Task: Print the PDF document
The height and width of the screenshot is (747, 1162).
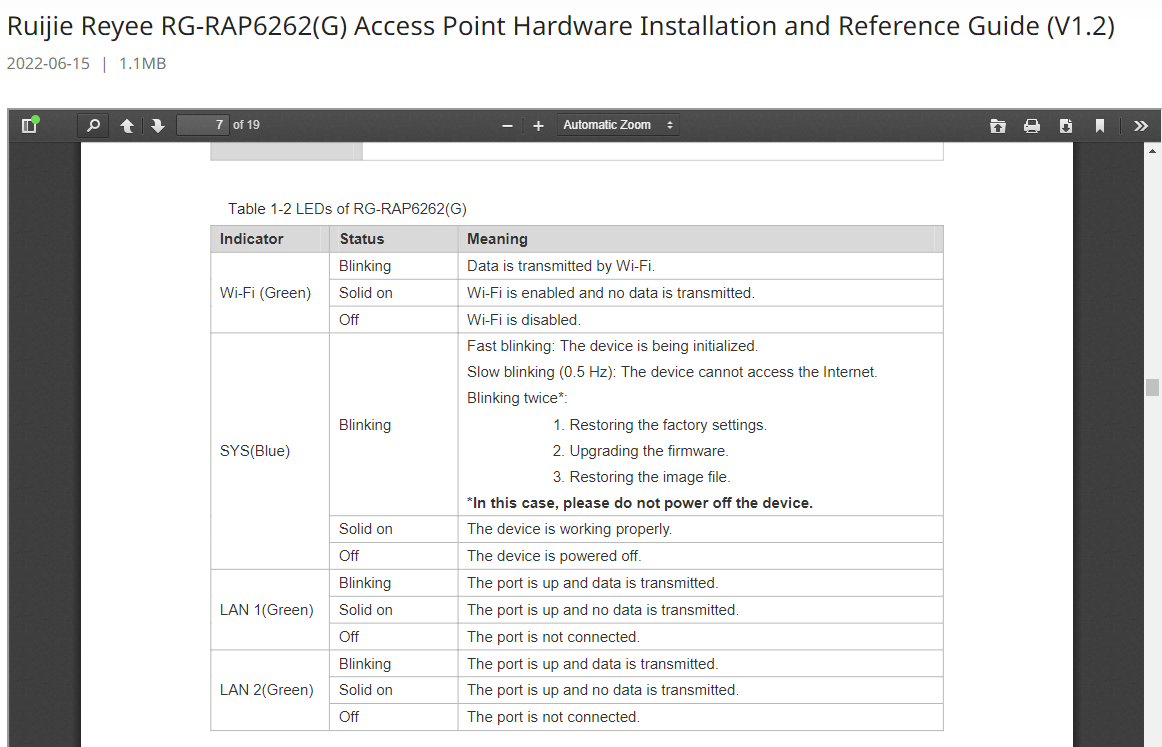Action: (1032, 126)
